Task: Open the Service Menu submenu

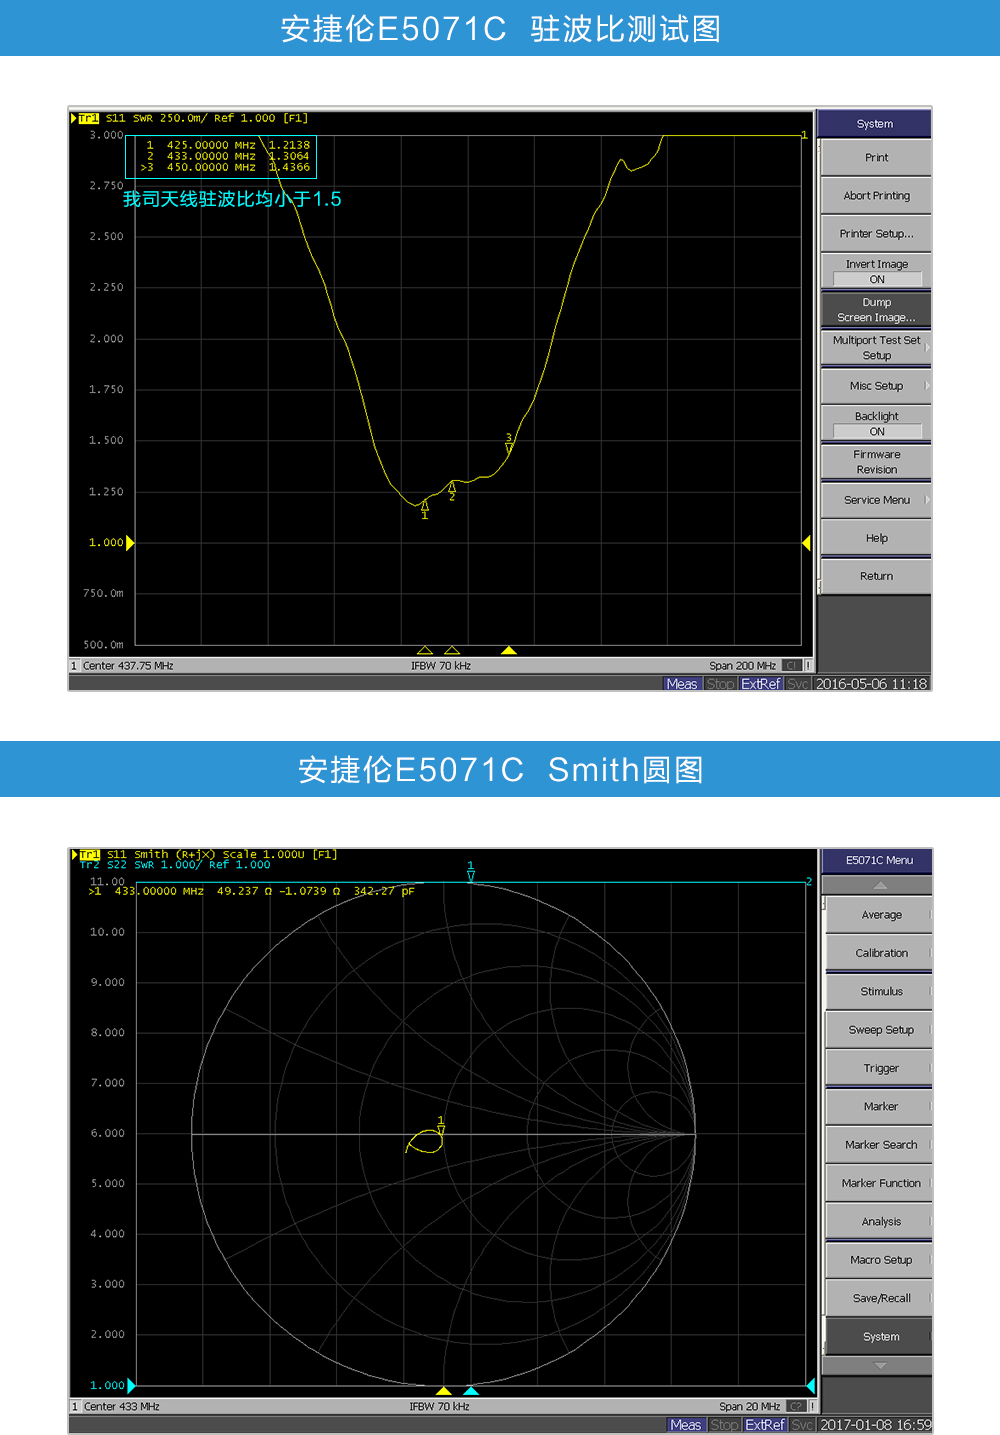Action: (x=875, y=499)
